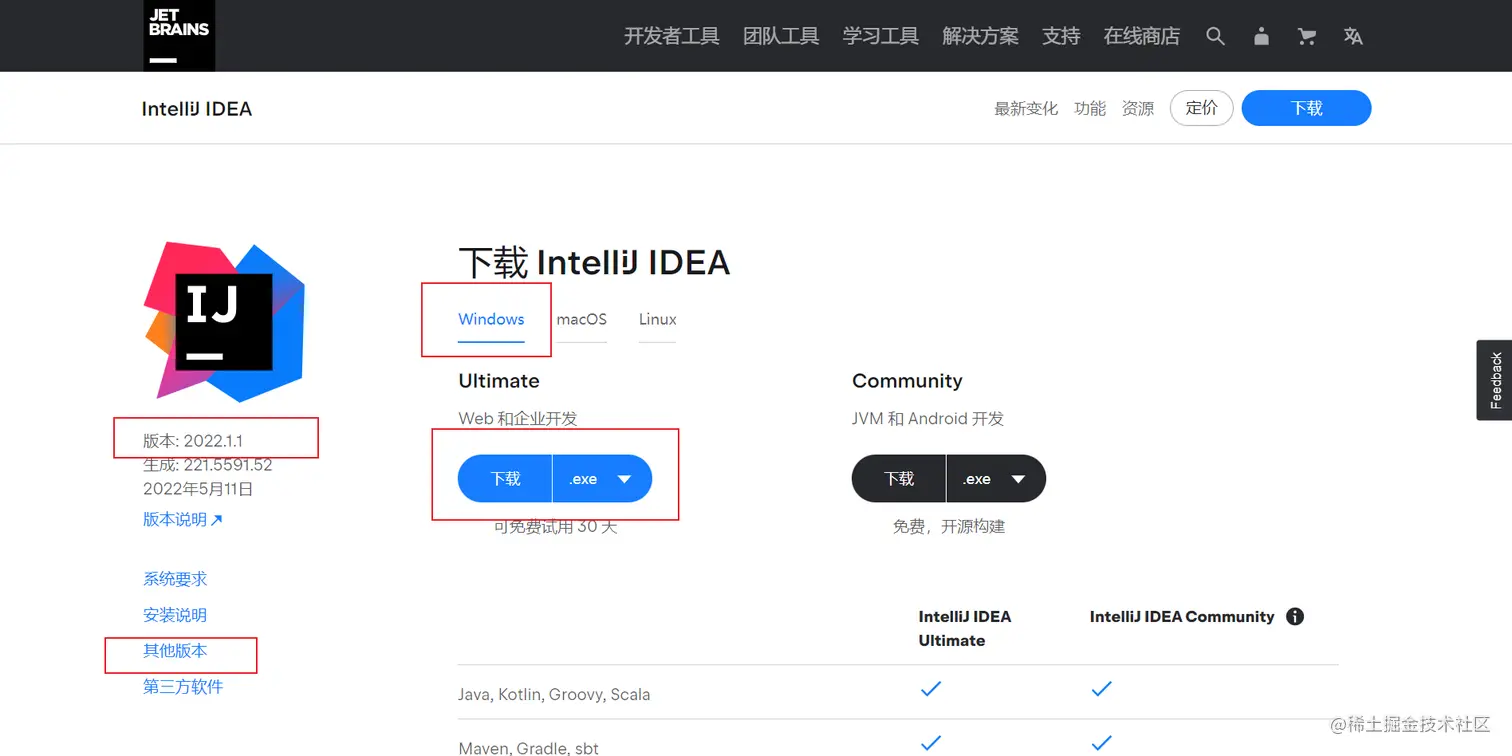This screenshot has width=1512, height=756.
Task: Click the Ultimate heading
Action: 499,381
